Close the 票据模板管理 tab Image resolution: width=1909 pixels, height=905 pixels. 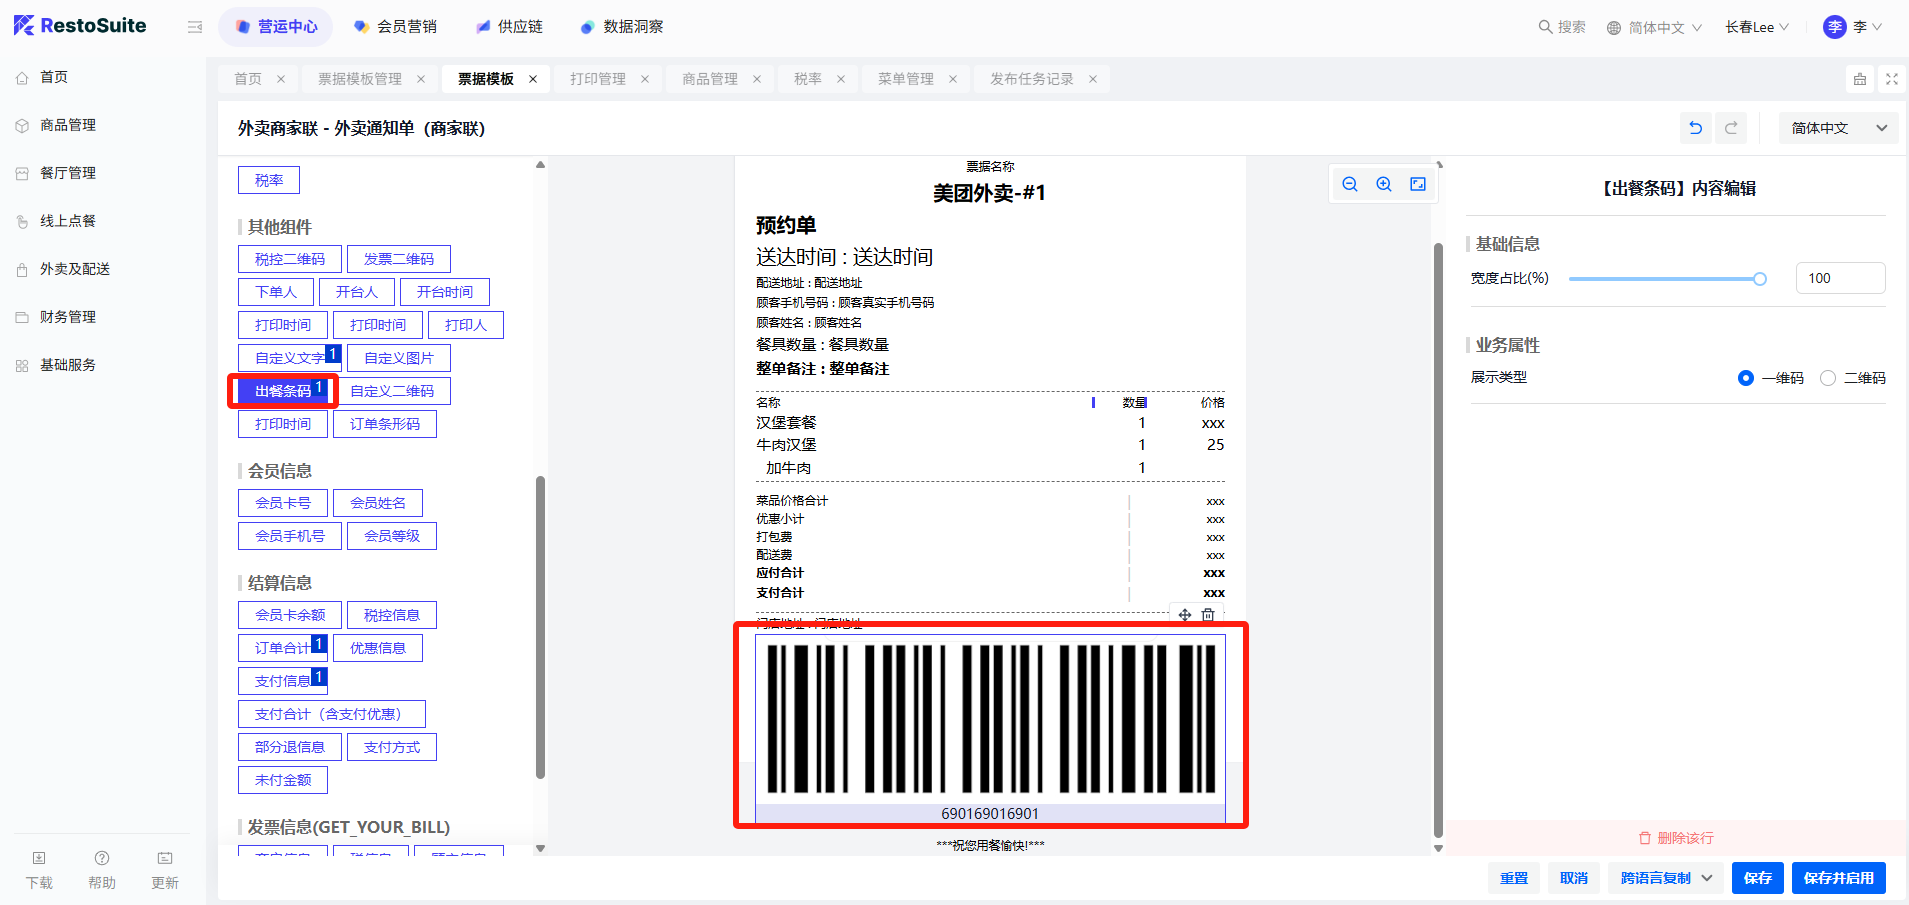[421, 79]
